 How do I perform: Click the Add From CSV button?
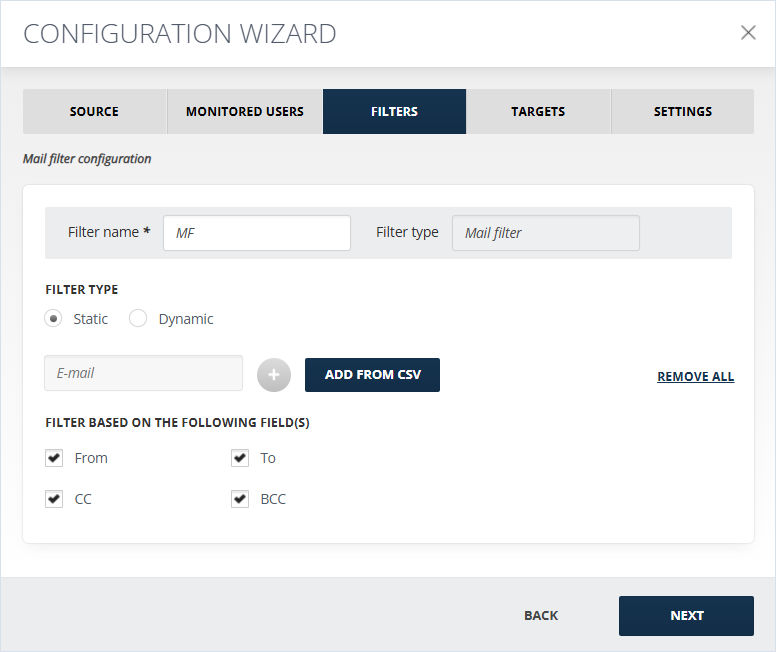372,375
